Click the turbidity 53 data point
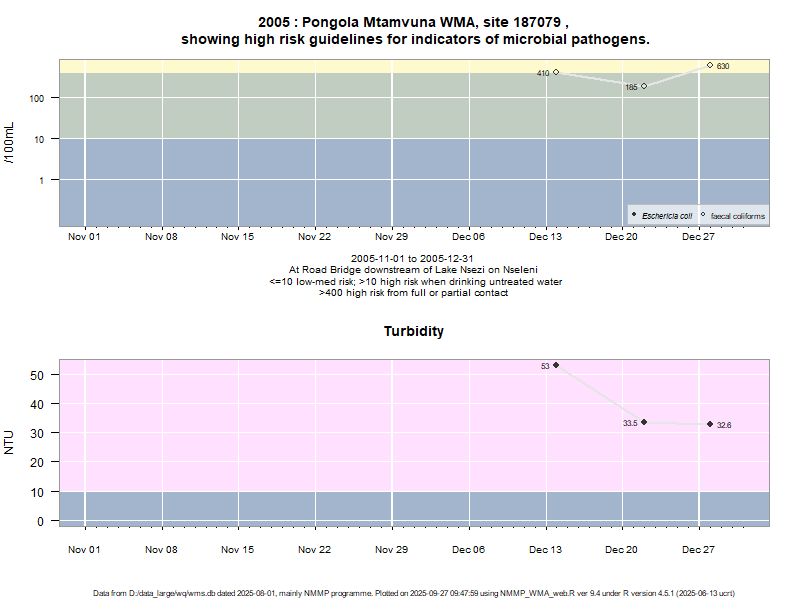 pos(556,365)
